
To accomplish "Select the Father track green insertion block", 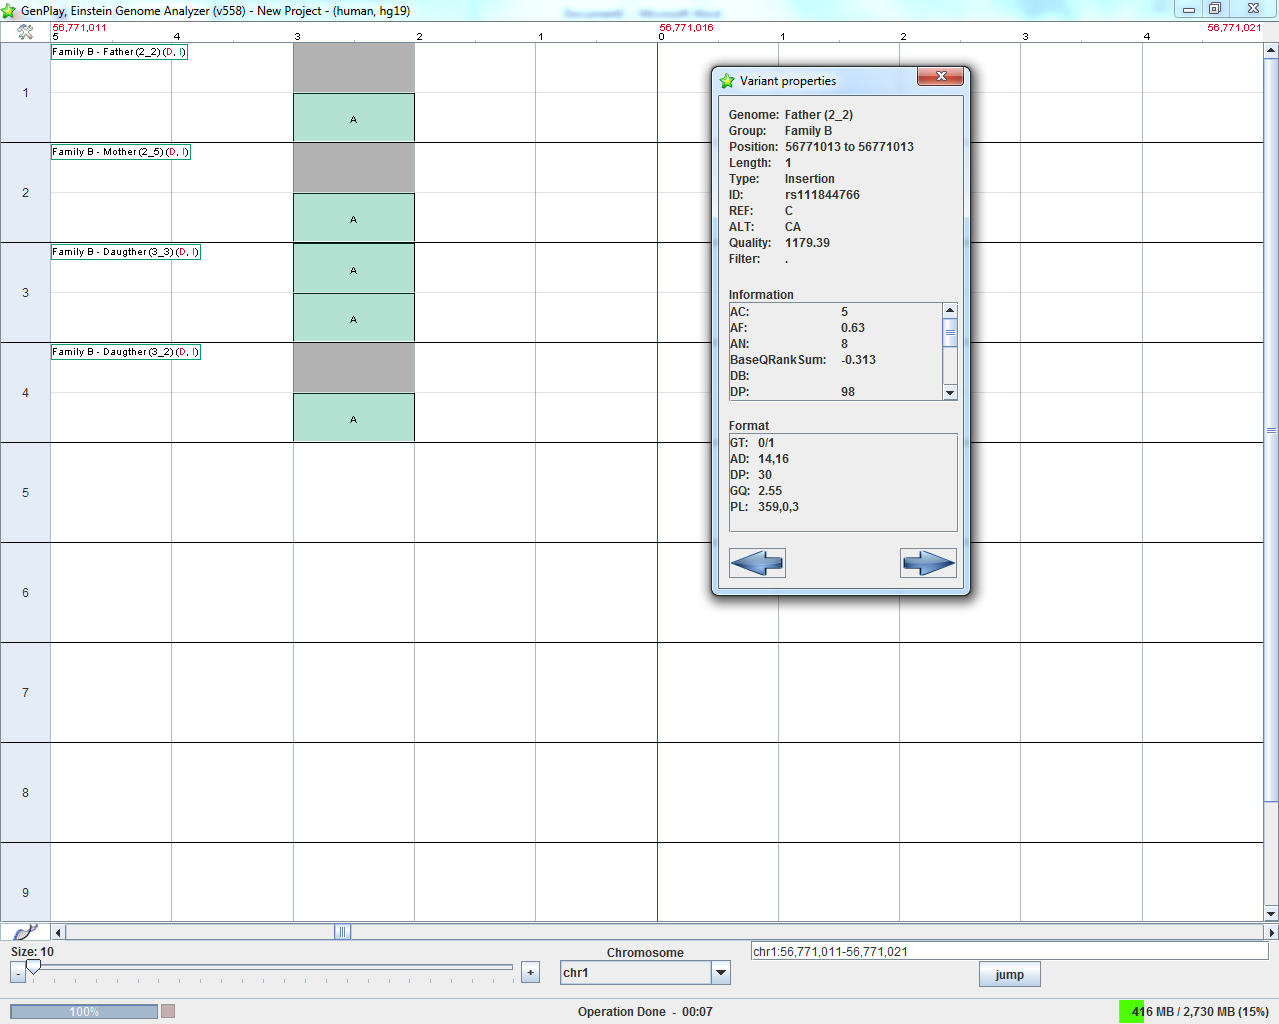I will (353, 118).
